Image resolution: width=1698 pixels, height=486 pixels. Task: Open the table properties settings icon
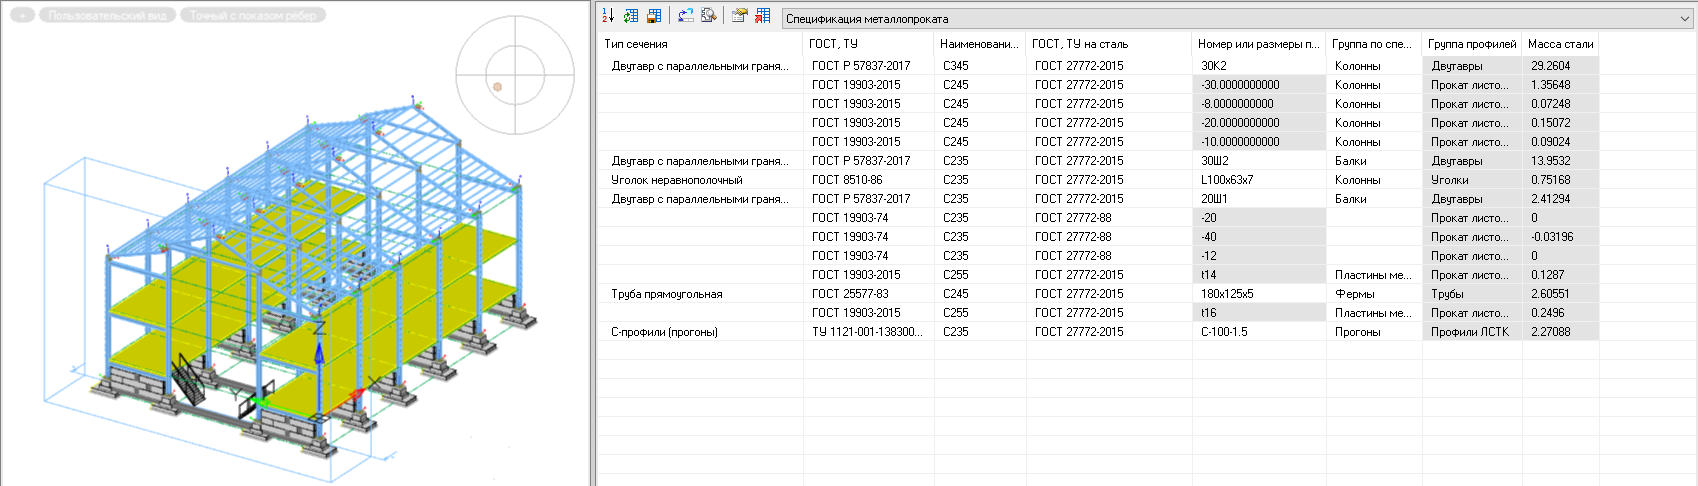coord(740,16)
